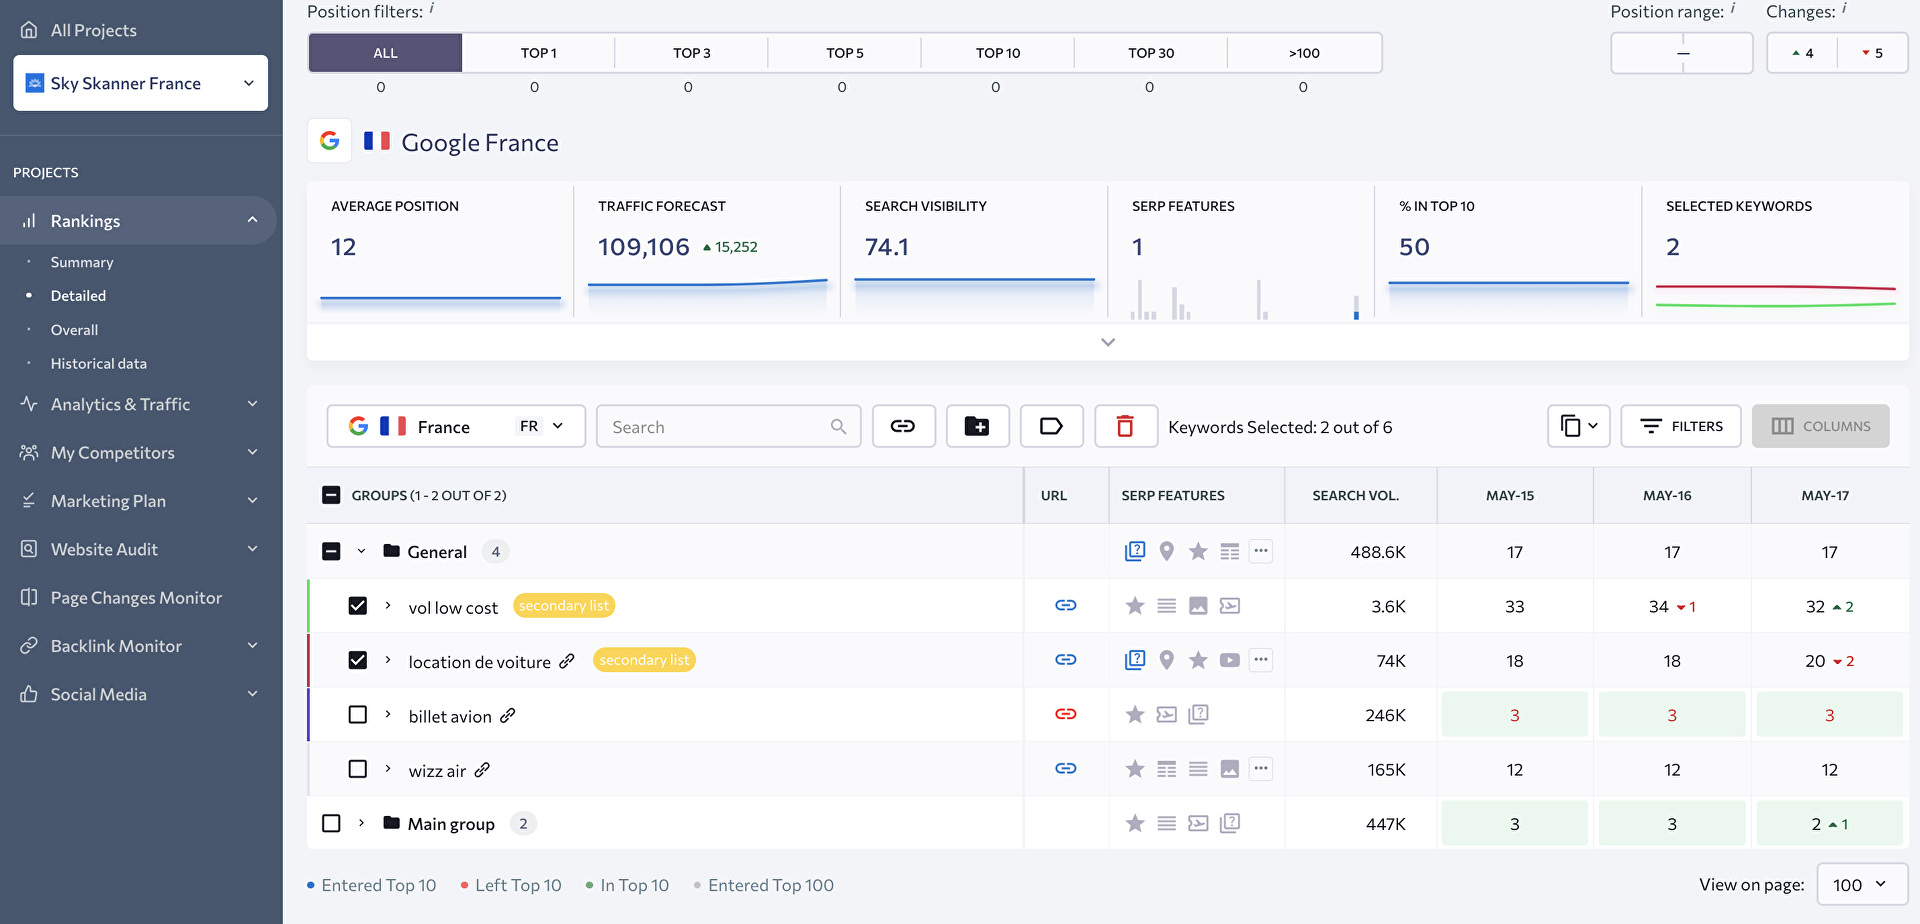Expand the vol low cost keyword row
This screenshot has width=1920, height=924.
point(388,606)
